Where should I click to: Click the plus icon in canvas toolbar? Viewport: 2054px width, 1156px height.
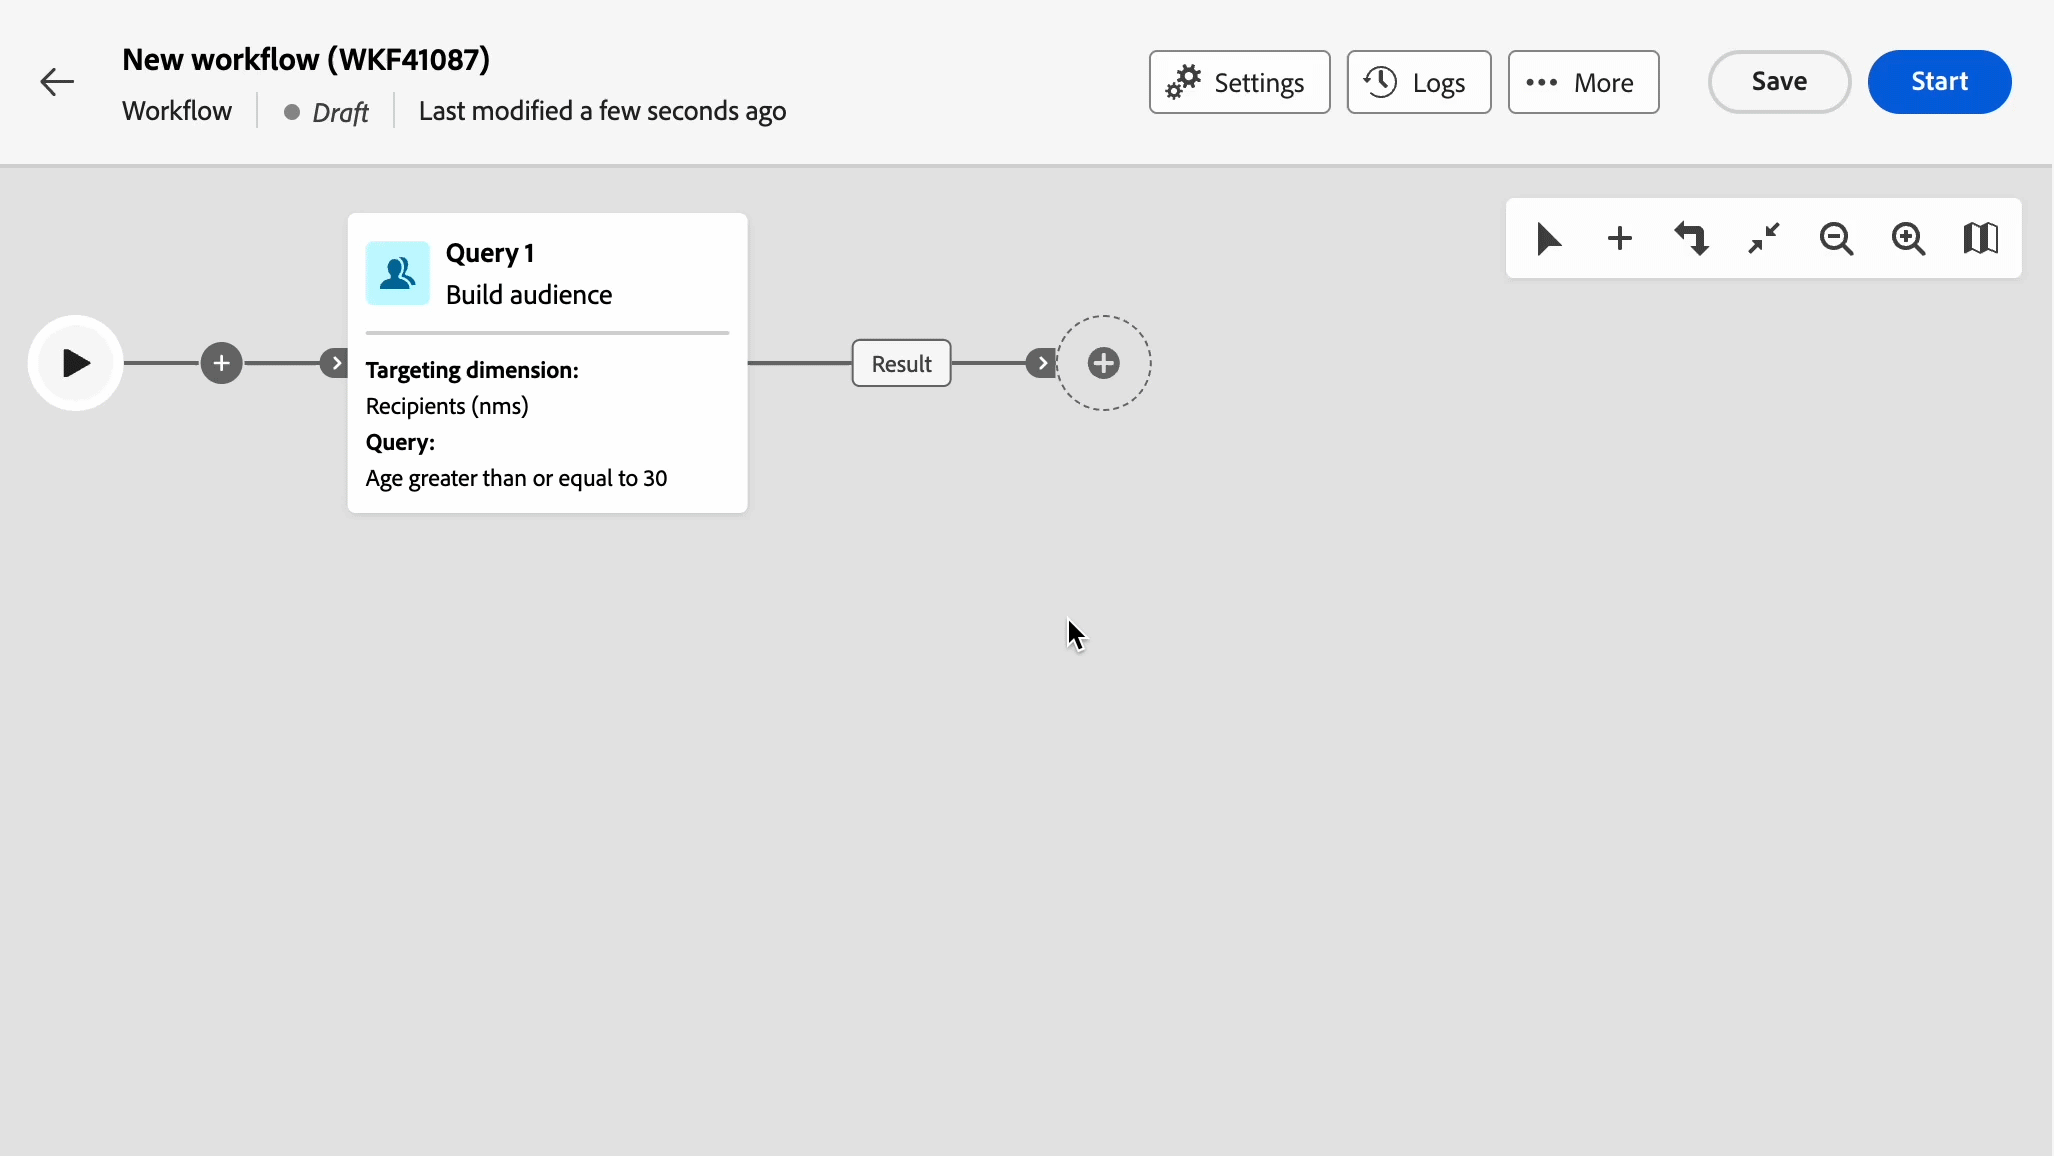(1620, 239)
